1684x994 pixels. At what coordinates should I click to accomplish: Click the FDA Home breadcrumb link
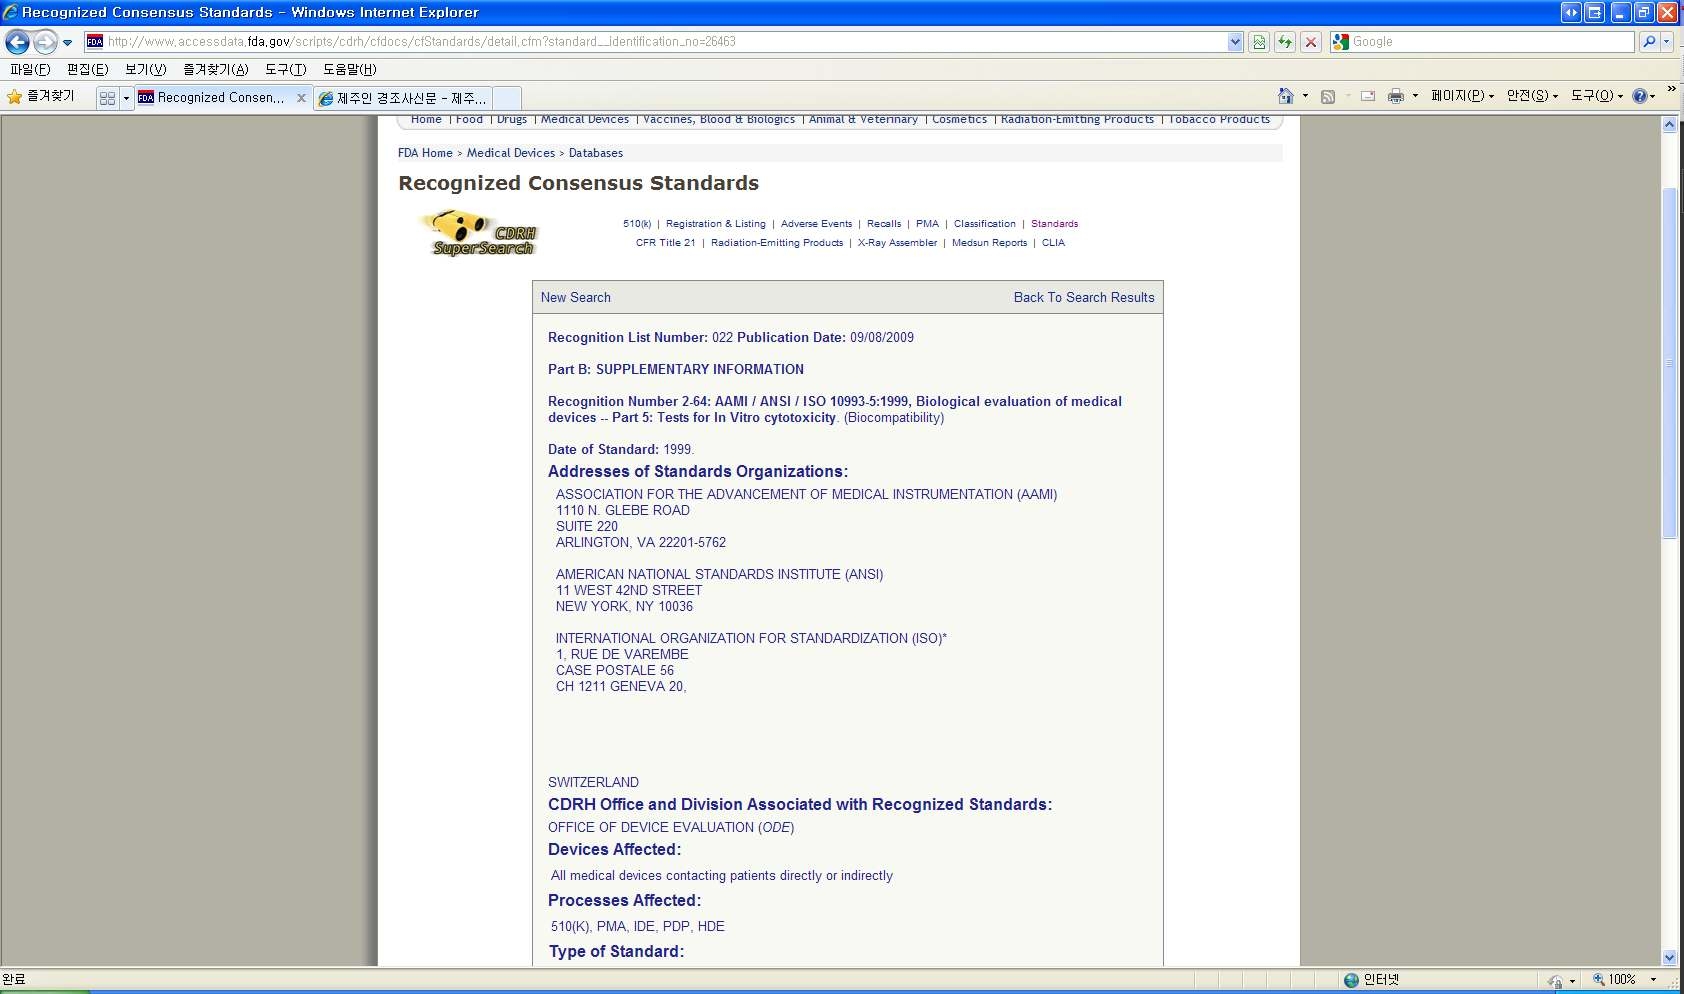pos(425,153)
